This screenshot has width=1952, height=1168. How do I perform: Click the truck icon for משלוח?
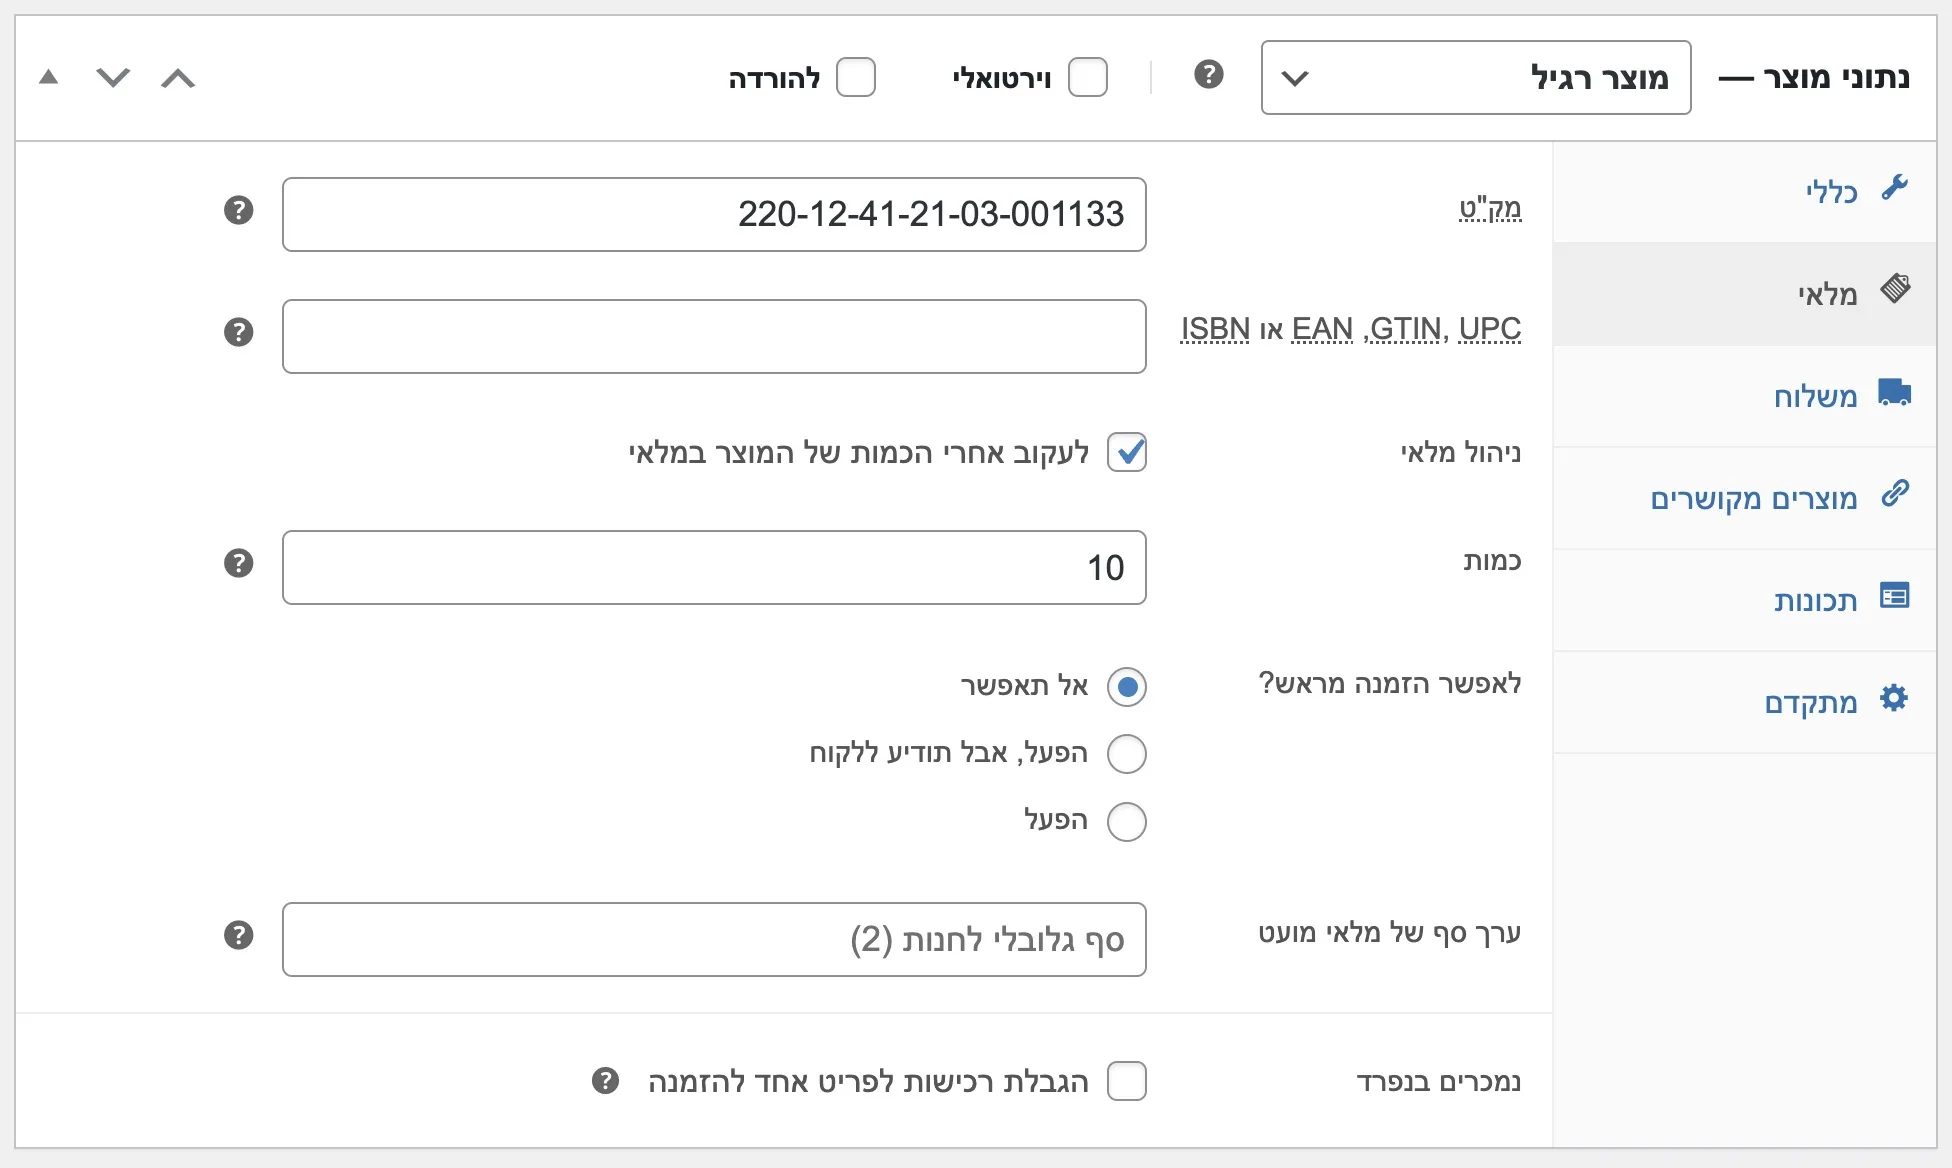point(1895,392)
